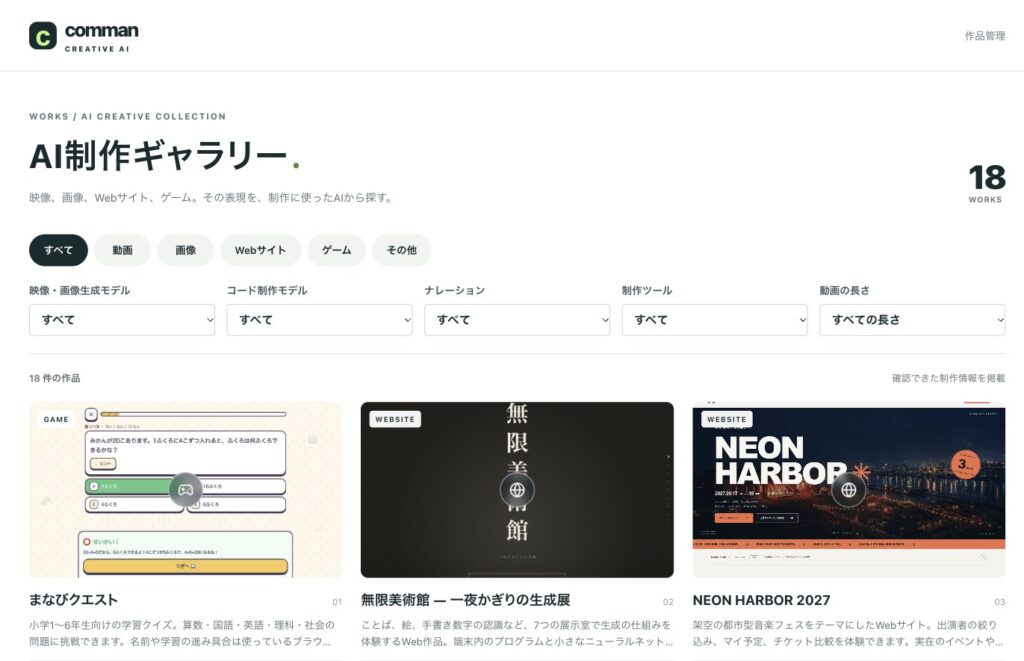The height and width of the screenshot is (661, 1024).
Task: Open the ナレーション dropdown
Action: [517, 320]
